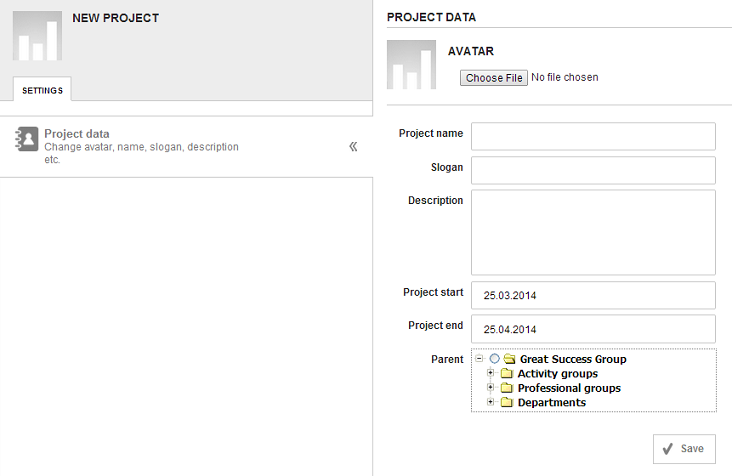Expand the Professional groups node
Screen dimensions: 732x476
coord(490,387)
